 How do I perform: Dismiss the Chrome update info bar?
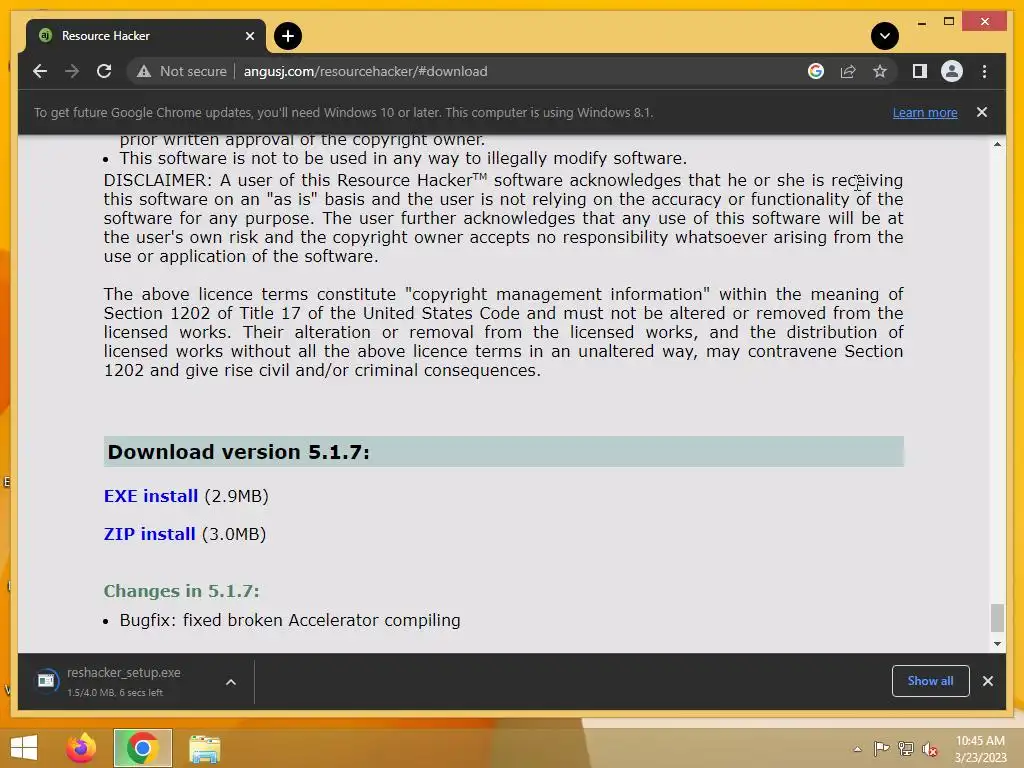(x=982, y=112)
